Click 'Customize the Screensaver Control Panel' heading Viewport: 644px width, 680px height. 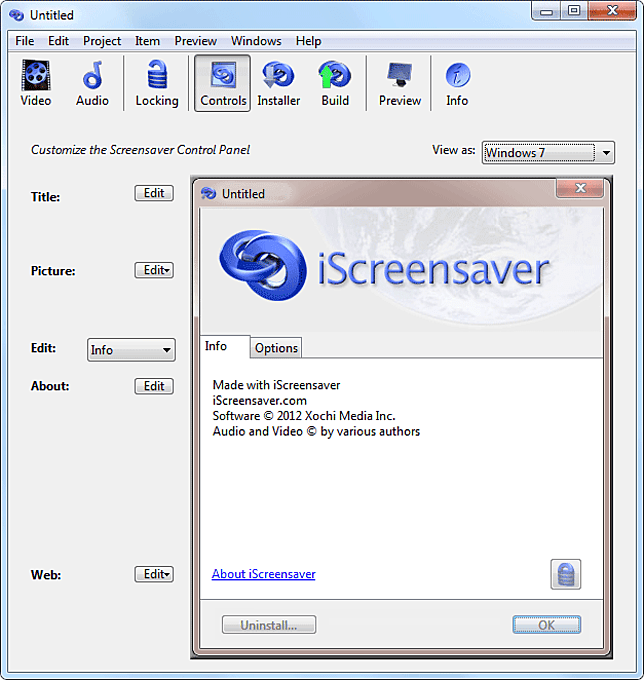point(141,150)
